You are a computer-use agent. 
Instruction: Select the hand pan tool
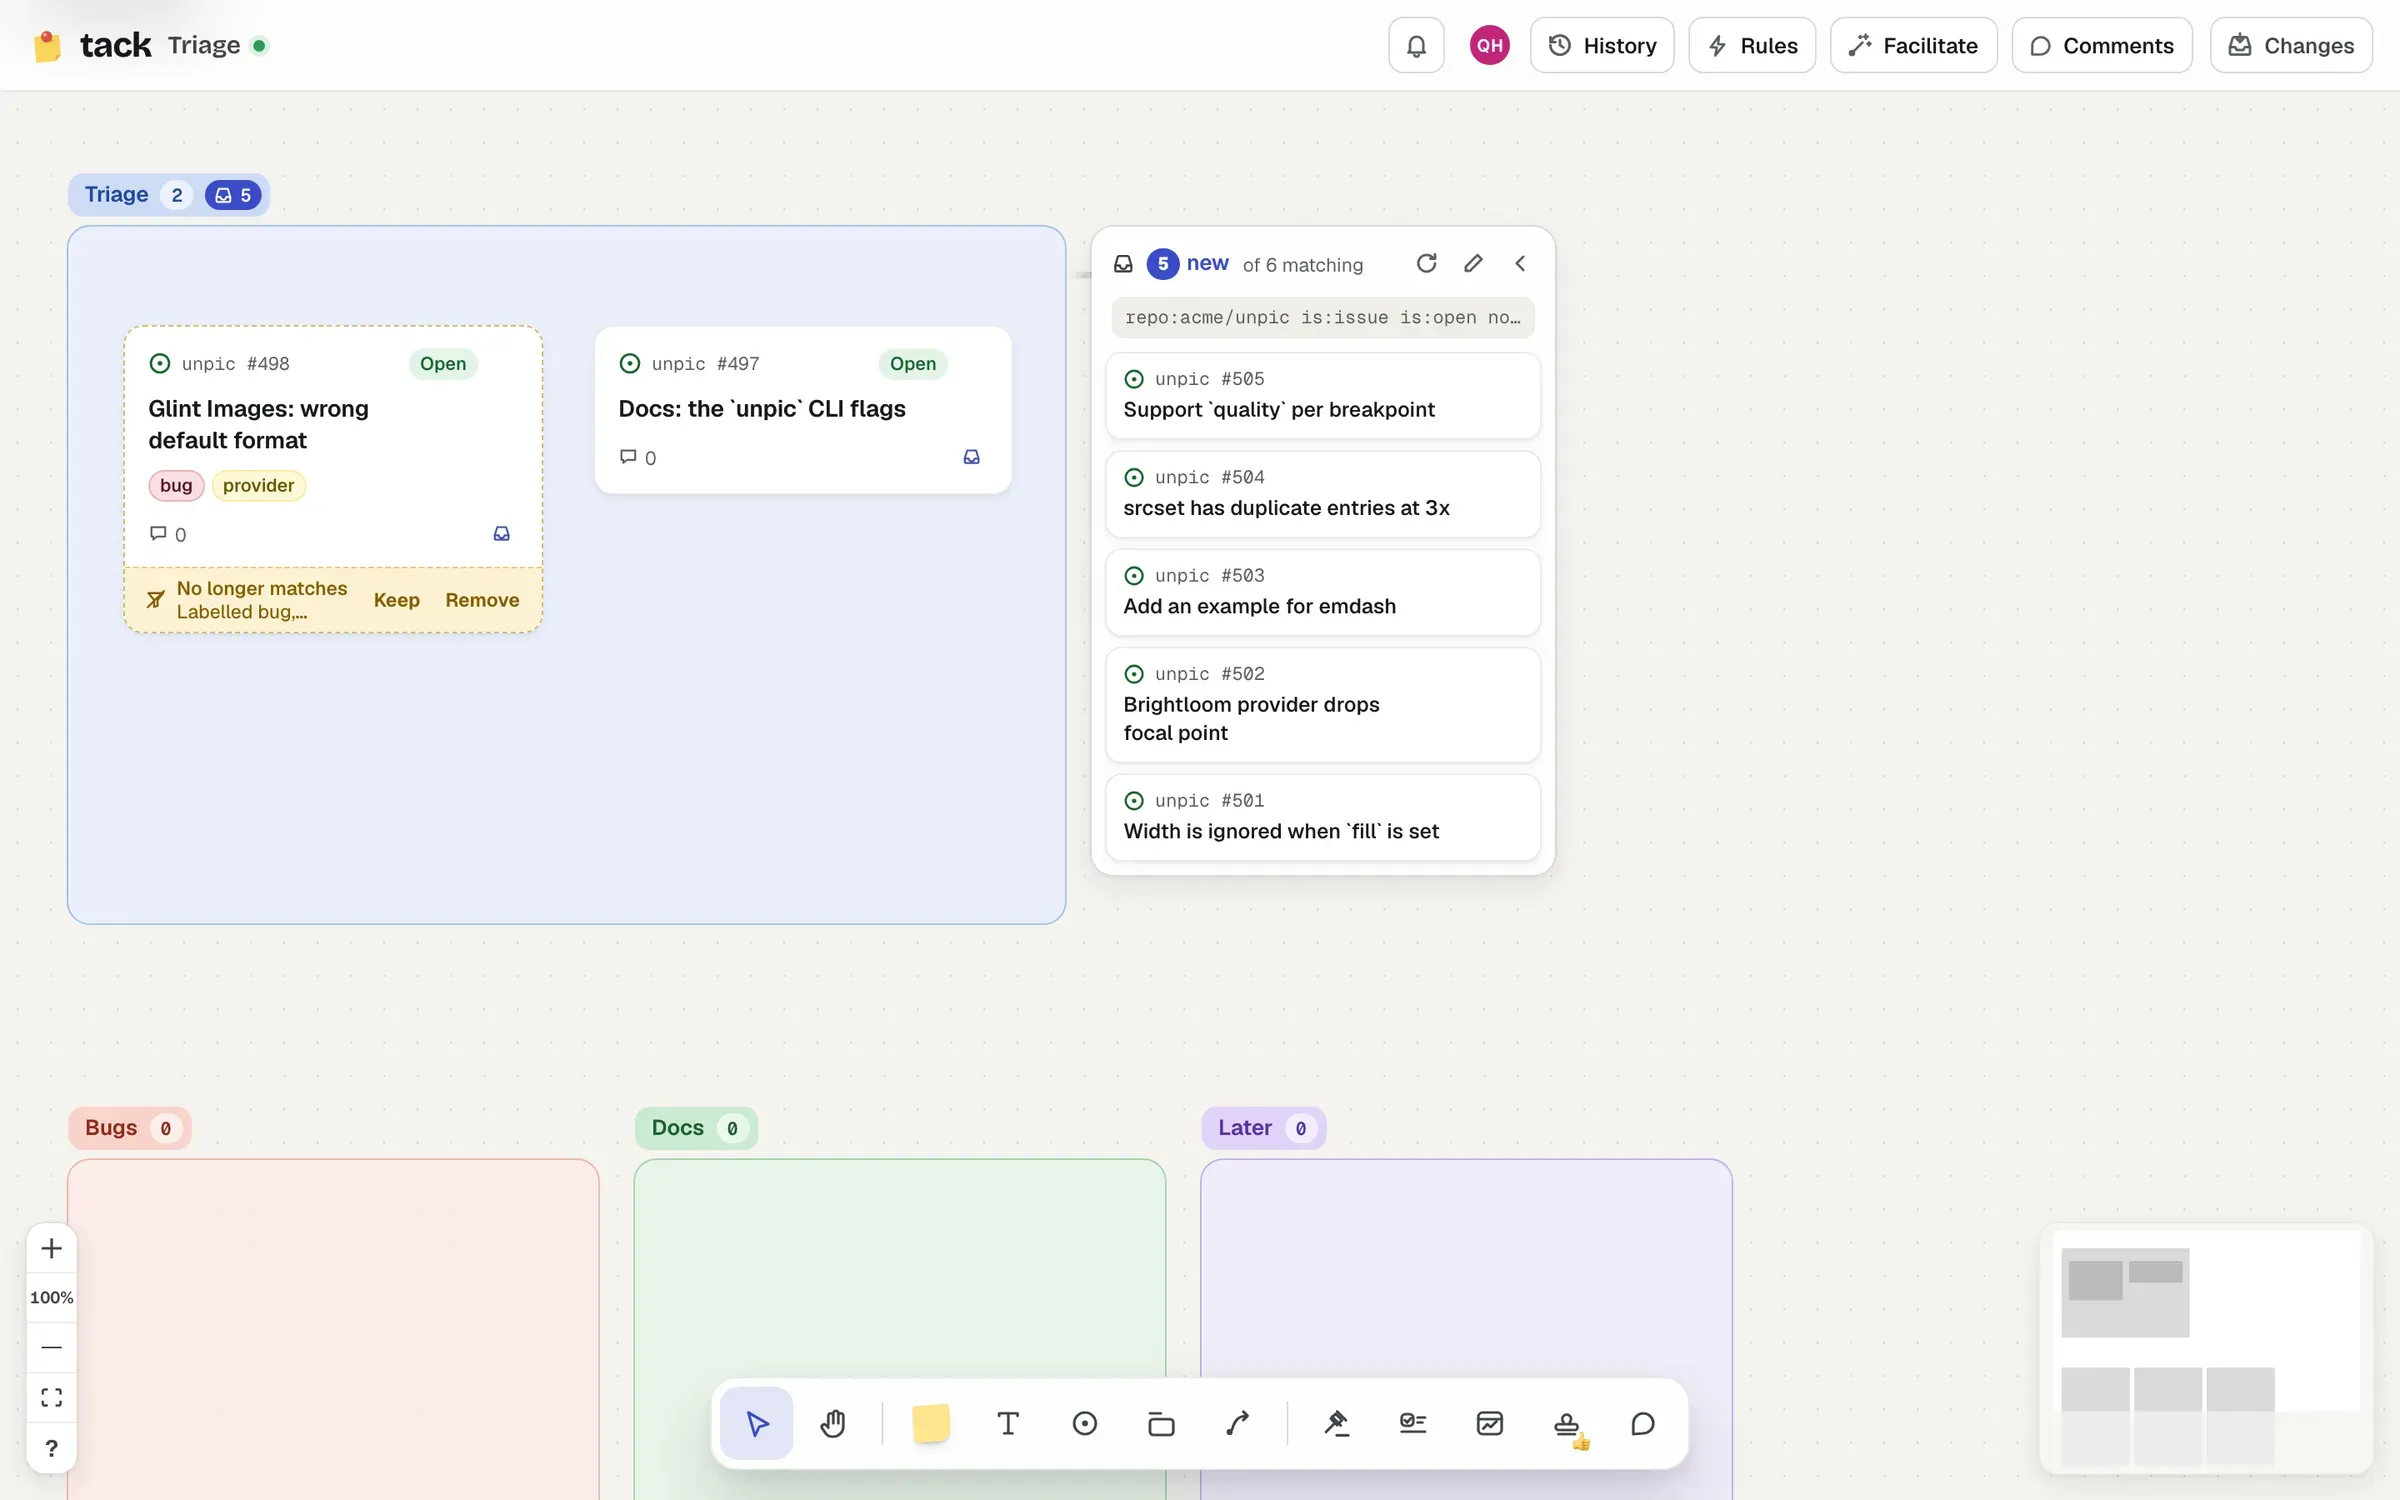click(x=833, y=1423)
